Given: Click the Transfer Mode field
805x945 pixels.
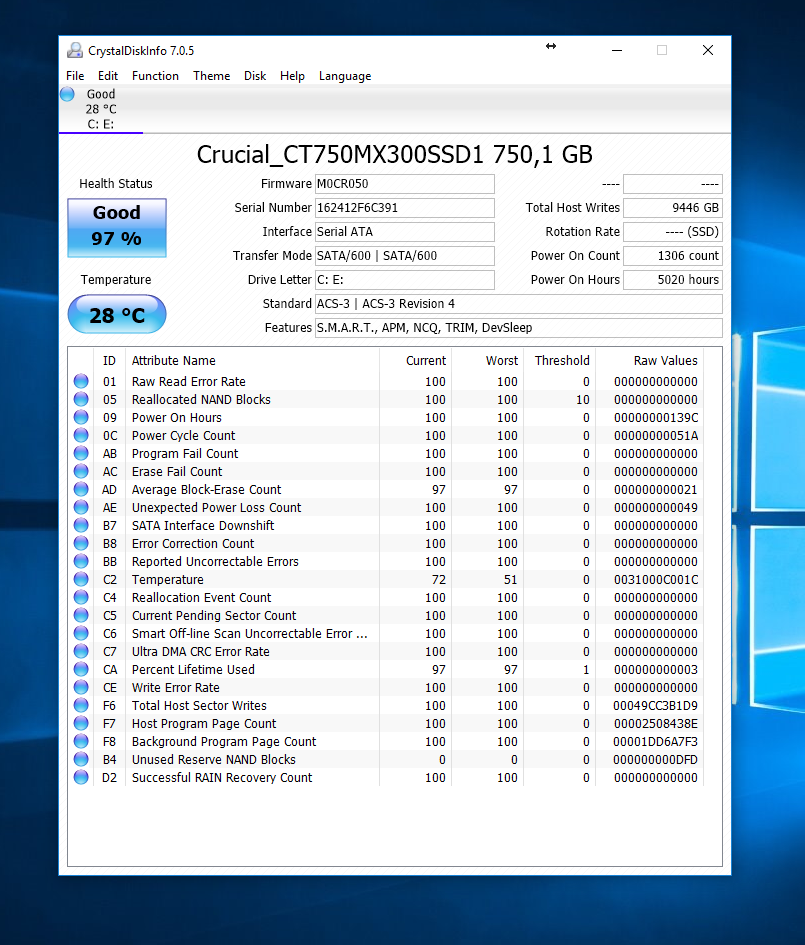Looking at the screenshot, I should pyautogui.click(x=404, y=256).
